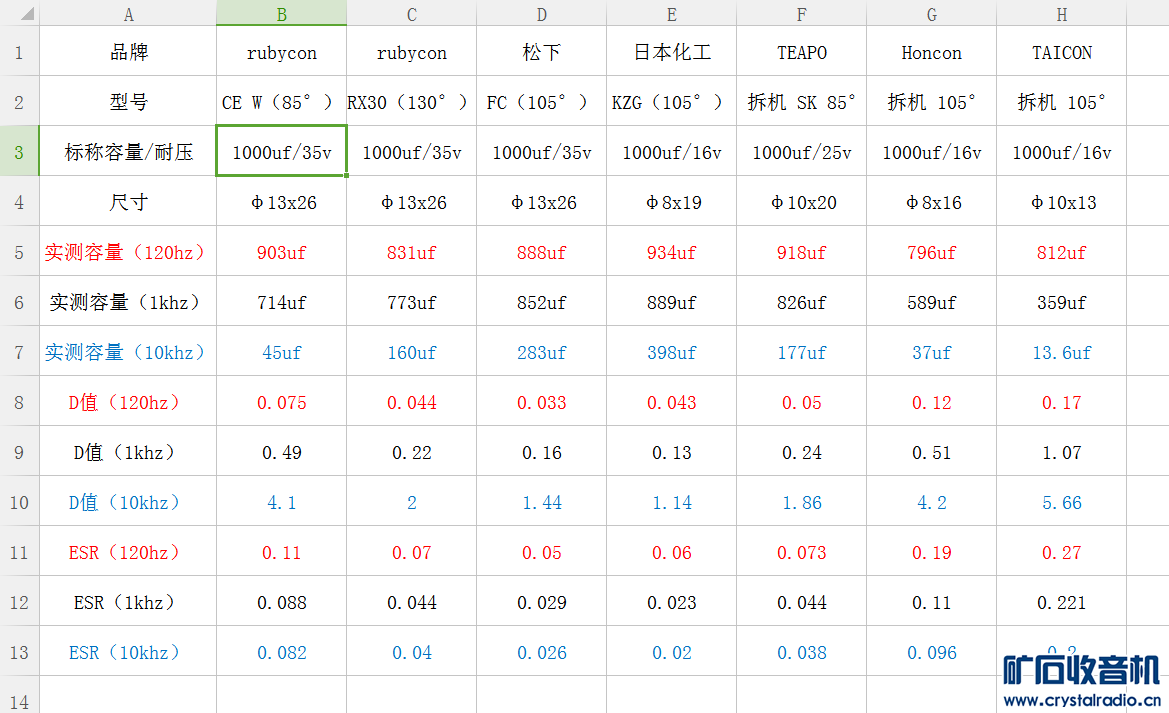Select the Φ10x20 size cell
This screenshot has height=713, width=1169.
801,202
